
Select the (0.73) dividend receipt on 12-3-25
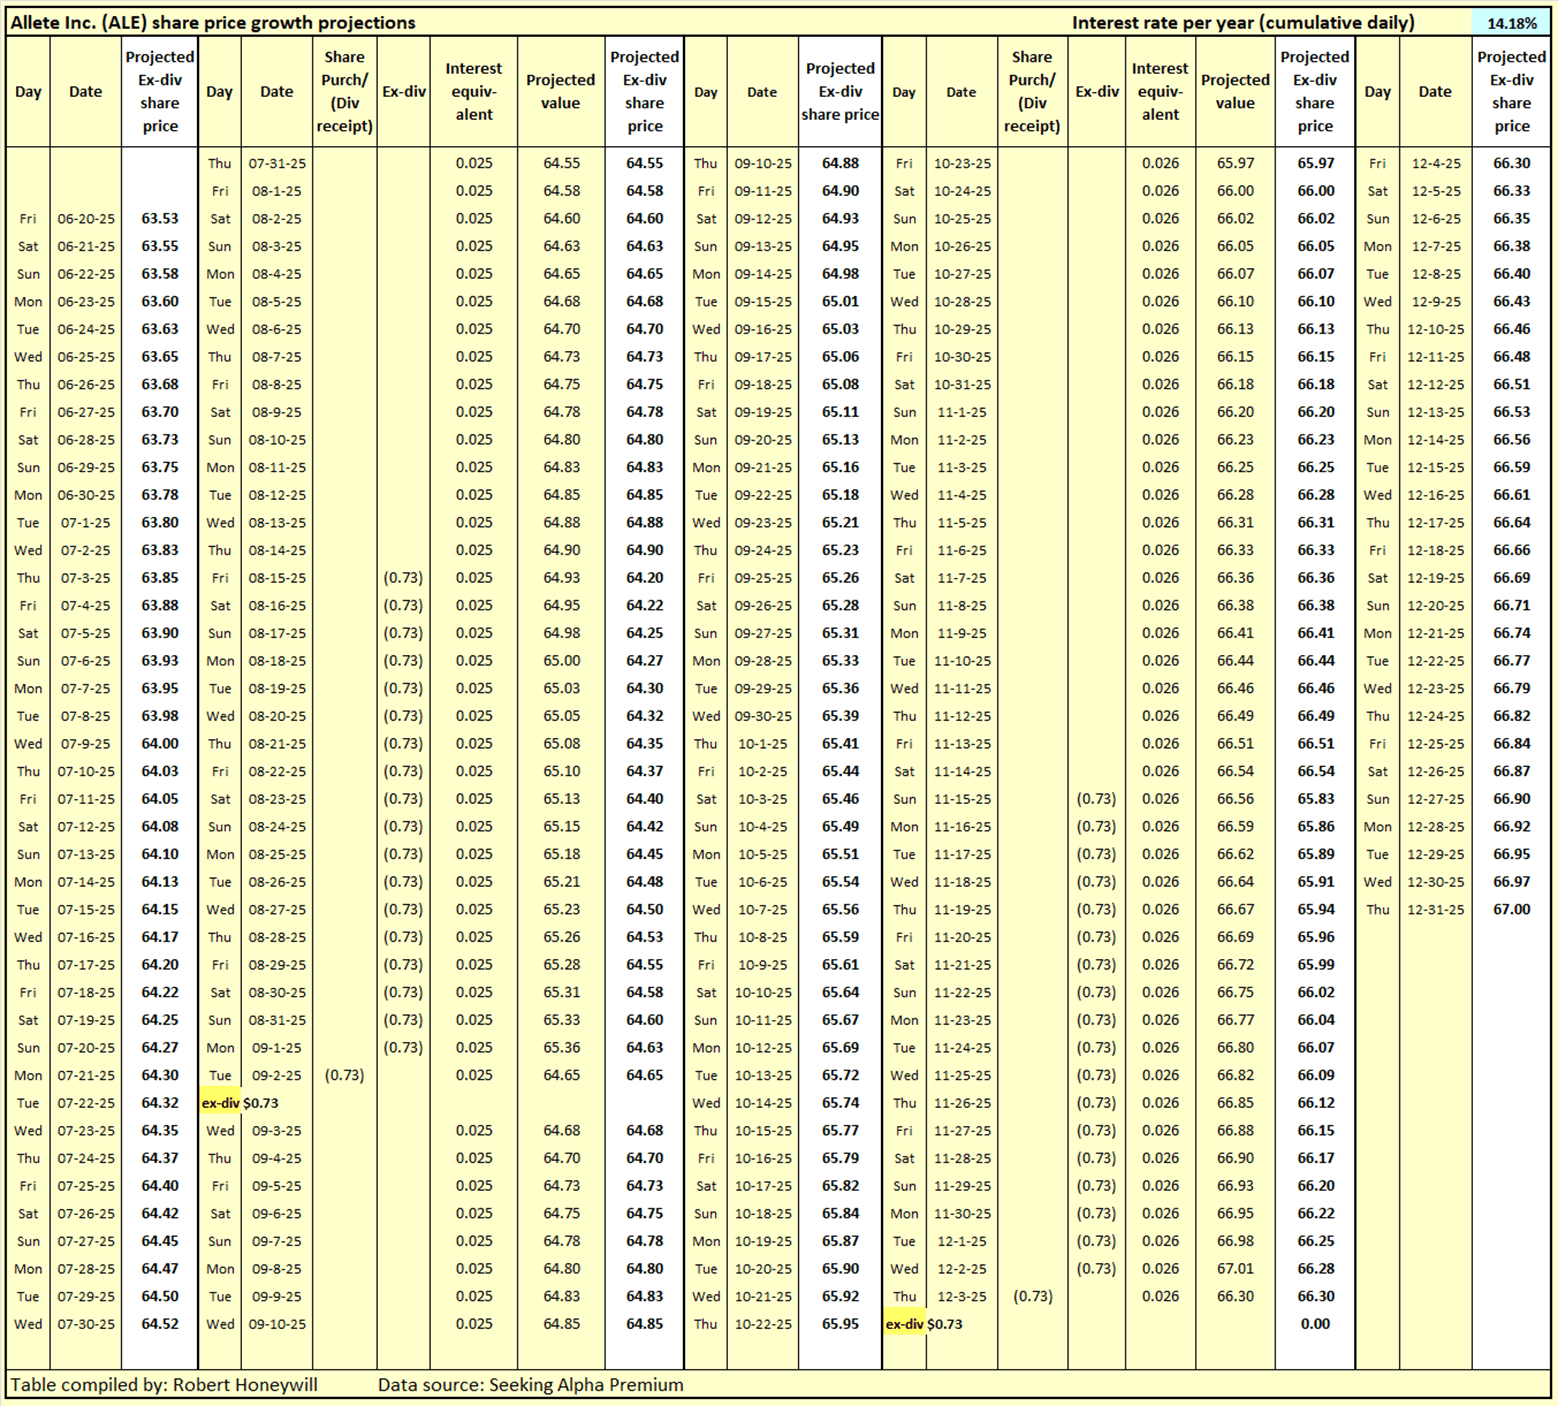(x=1031, y=1296)
